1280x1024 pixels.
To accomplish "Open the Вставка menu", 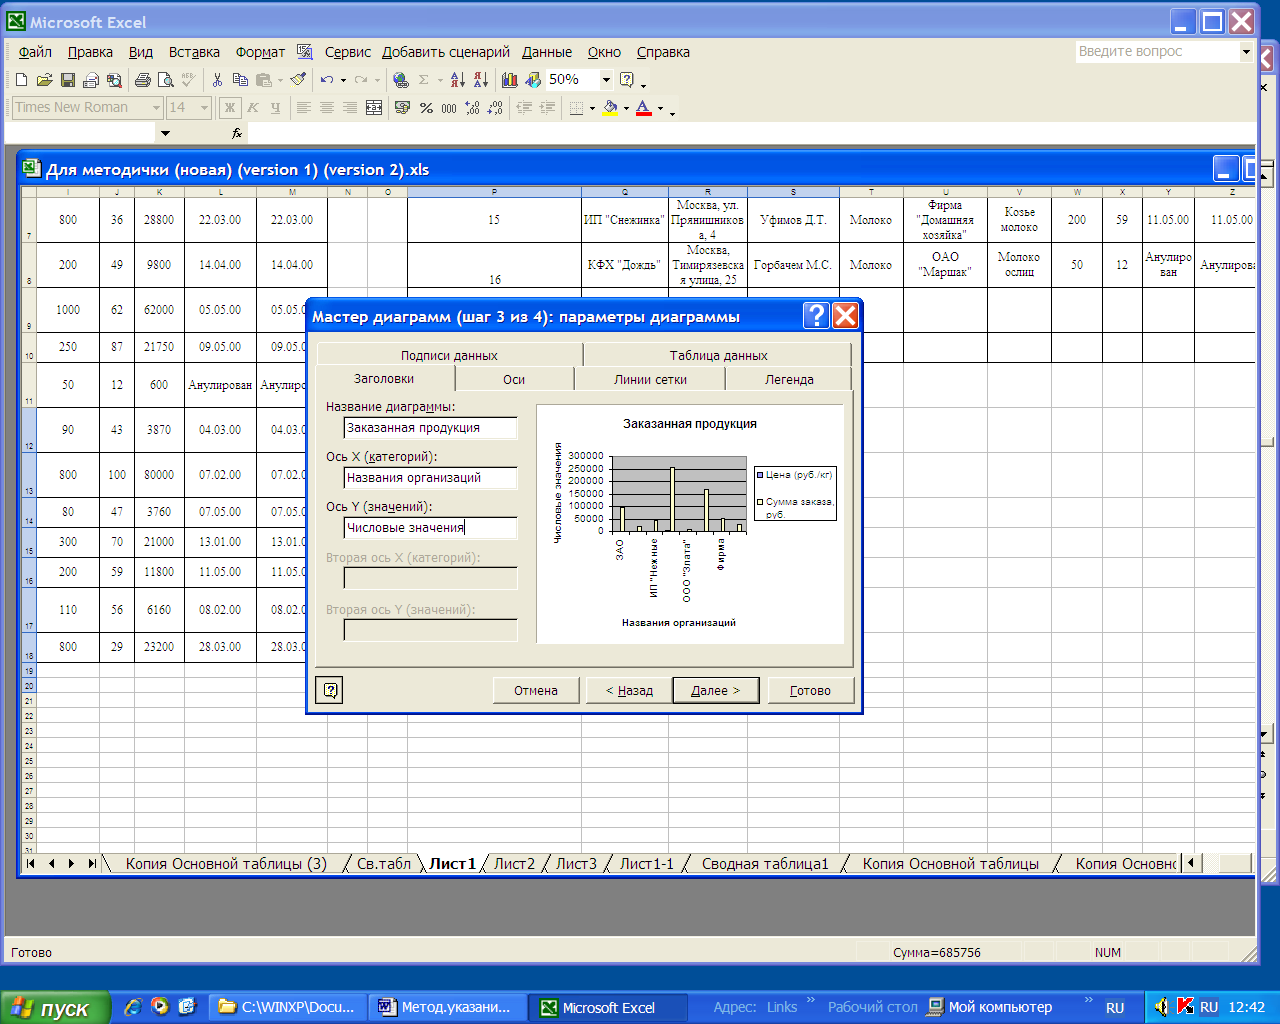I will click(194, 52).
